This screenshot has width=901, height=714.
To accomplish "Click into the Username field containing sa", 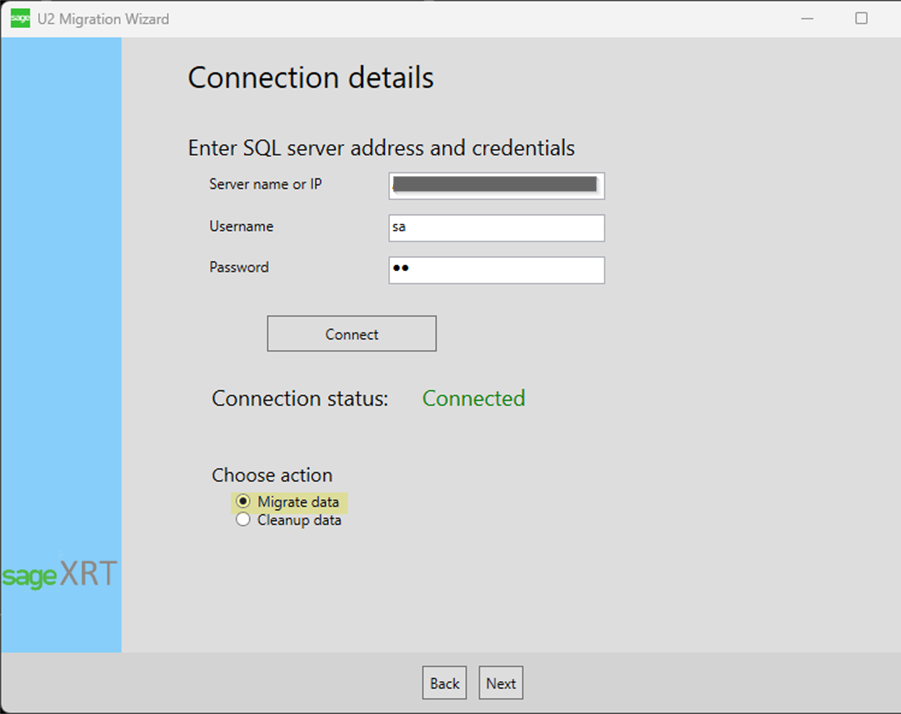I will pos(496,228).
